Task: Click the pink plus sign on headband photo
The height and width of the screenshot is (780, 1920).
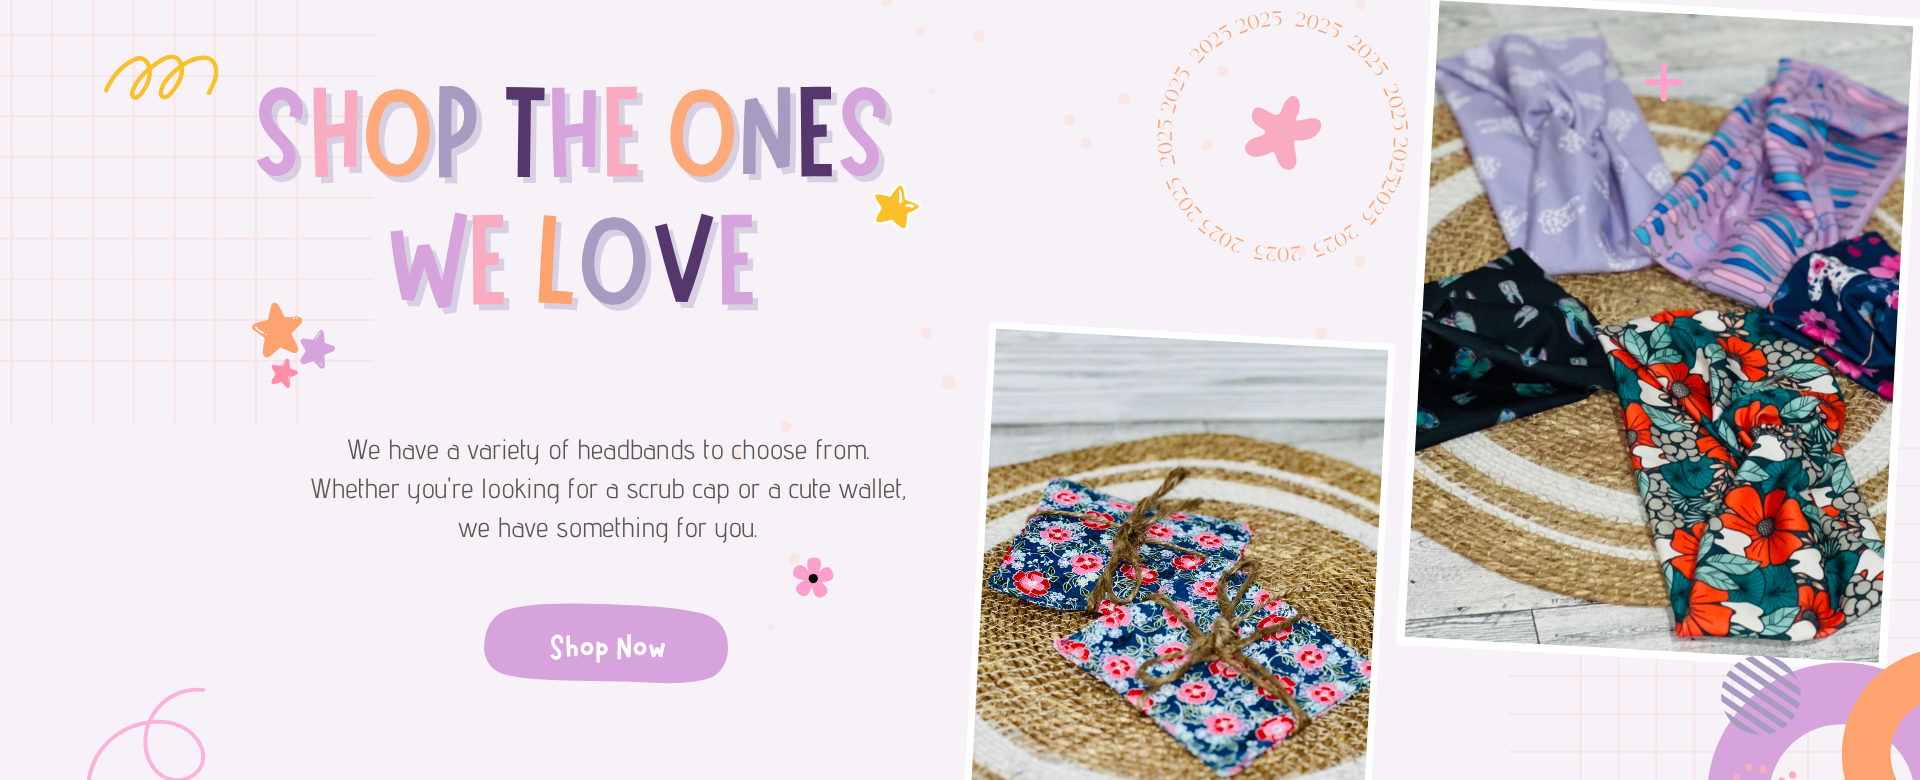Action: (x=1663, y=82)
